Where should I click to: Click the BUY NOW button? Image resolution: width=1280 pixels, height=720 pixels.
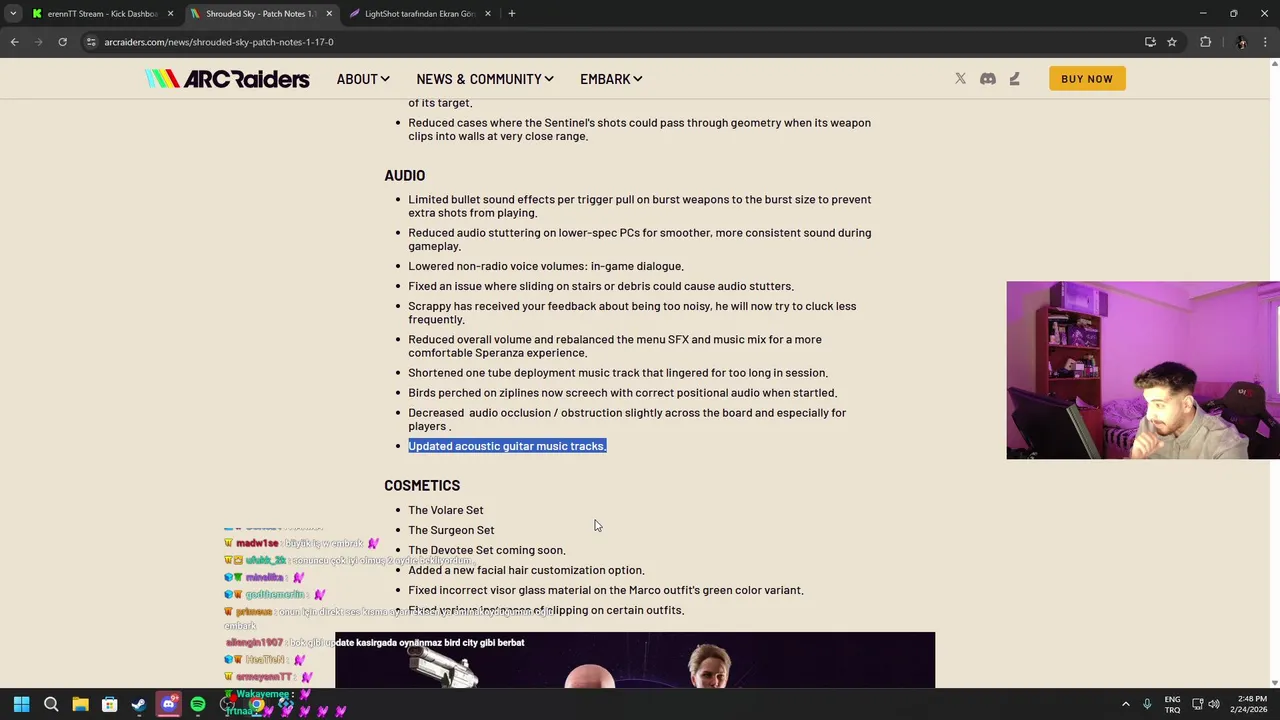[1087, 79]
